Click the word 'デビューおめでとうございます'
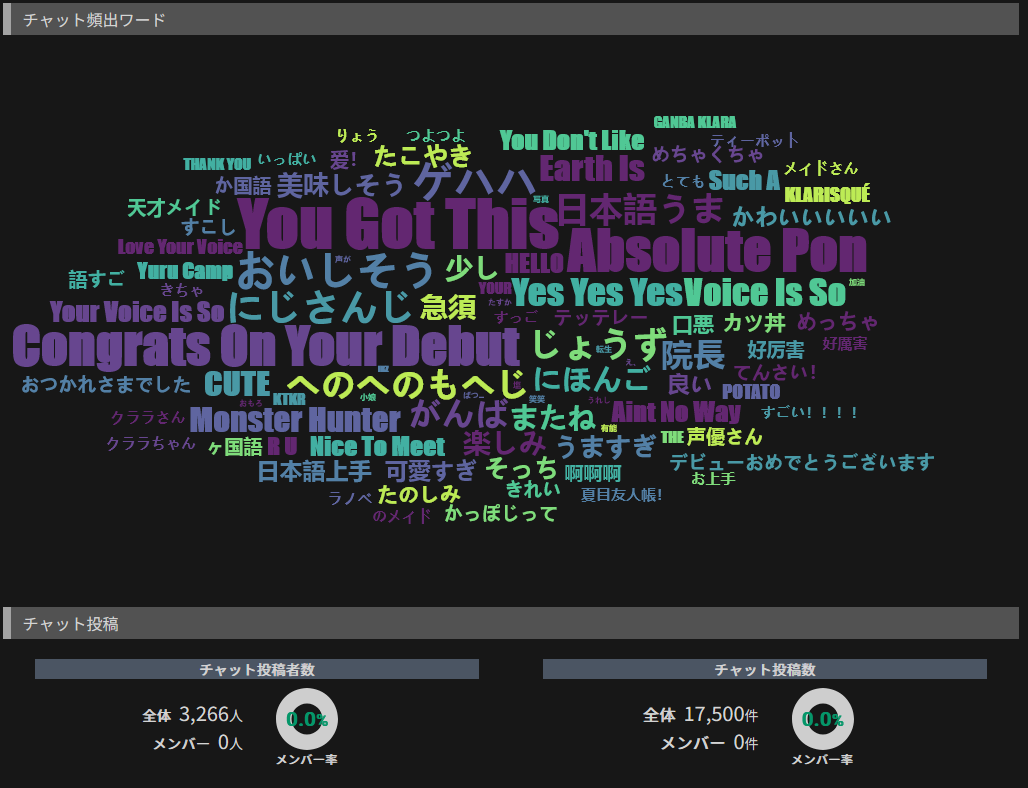Viewport: 1028px width, 788px height. pyautogui.click(x=801, y=462)
